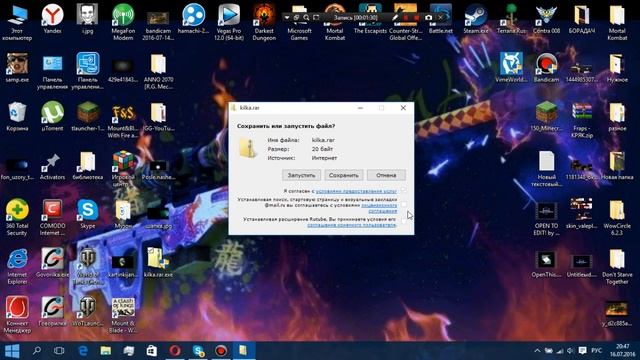640x360 pixels.
Task: Select the Don't Starve Together folder
Action: (617, 267)
